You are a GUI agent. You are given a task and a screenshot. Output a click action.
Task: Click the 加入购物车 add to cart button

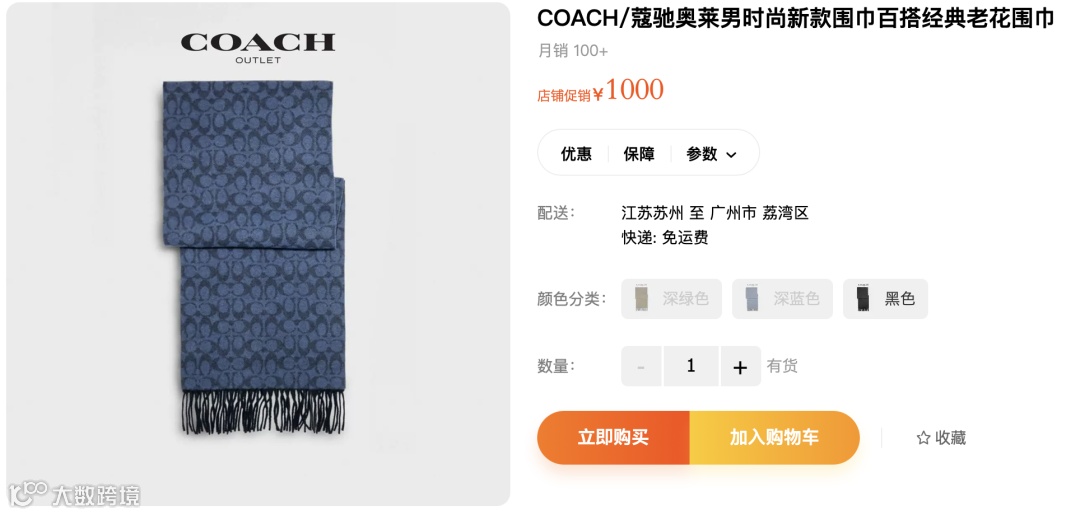click(774, 437)
